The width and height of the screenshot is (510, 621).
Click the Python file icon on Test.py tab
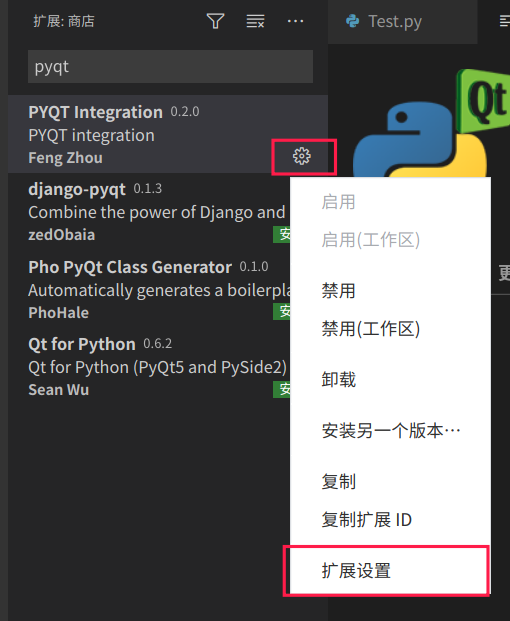click(352, 21)
